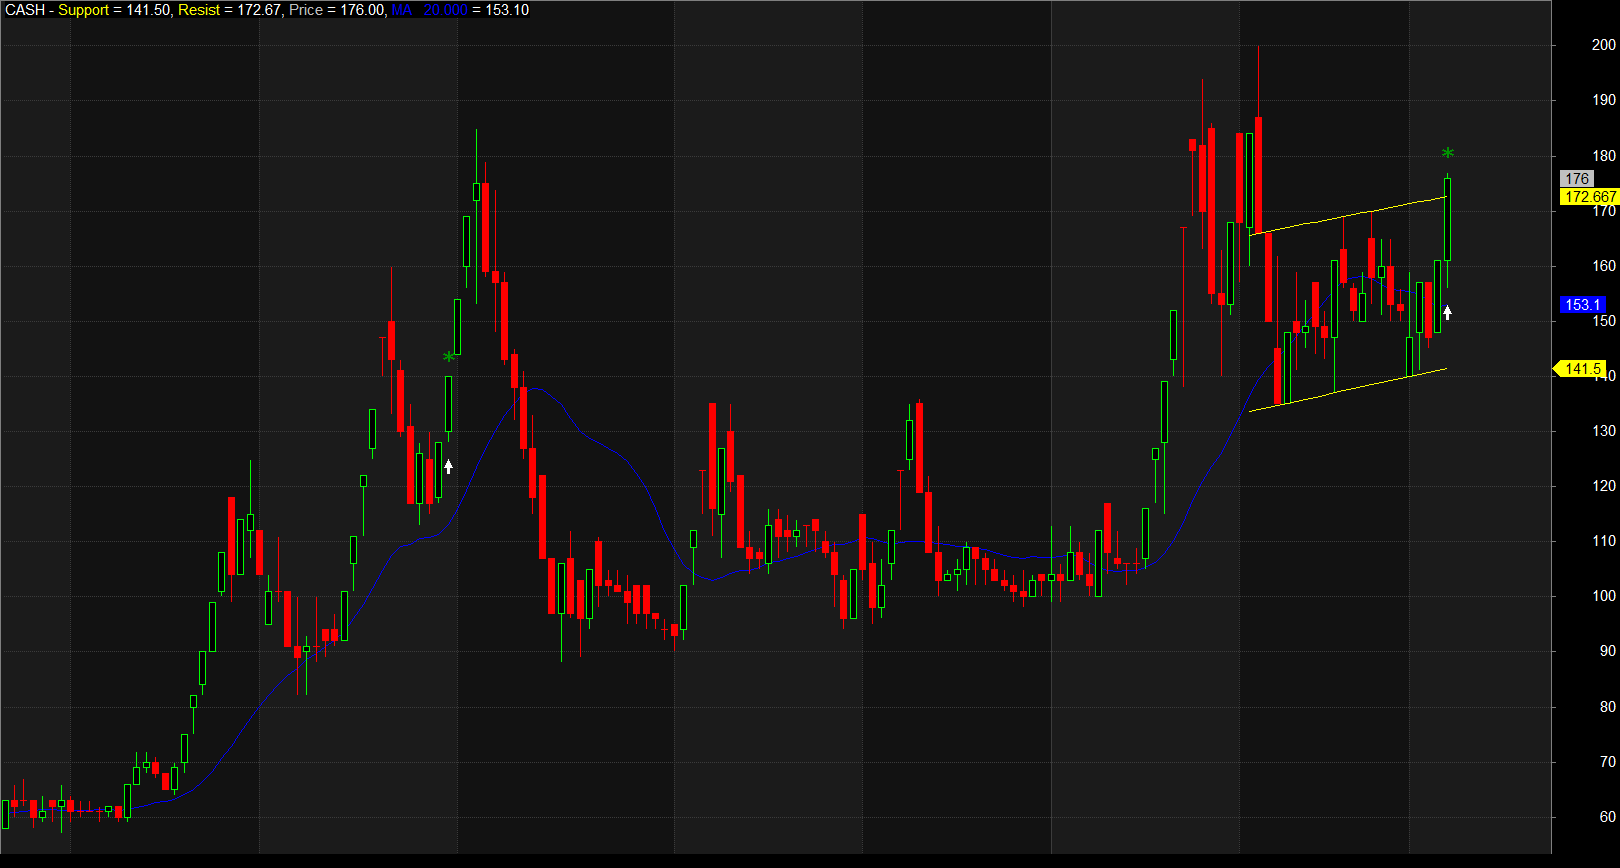Click the 100 label on price axis
The width and height of the screenshot is (1620, 868).
point(1603,596)
